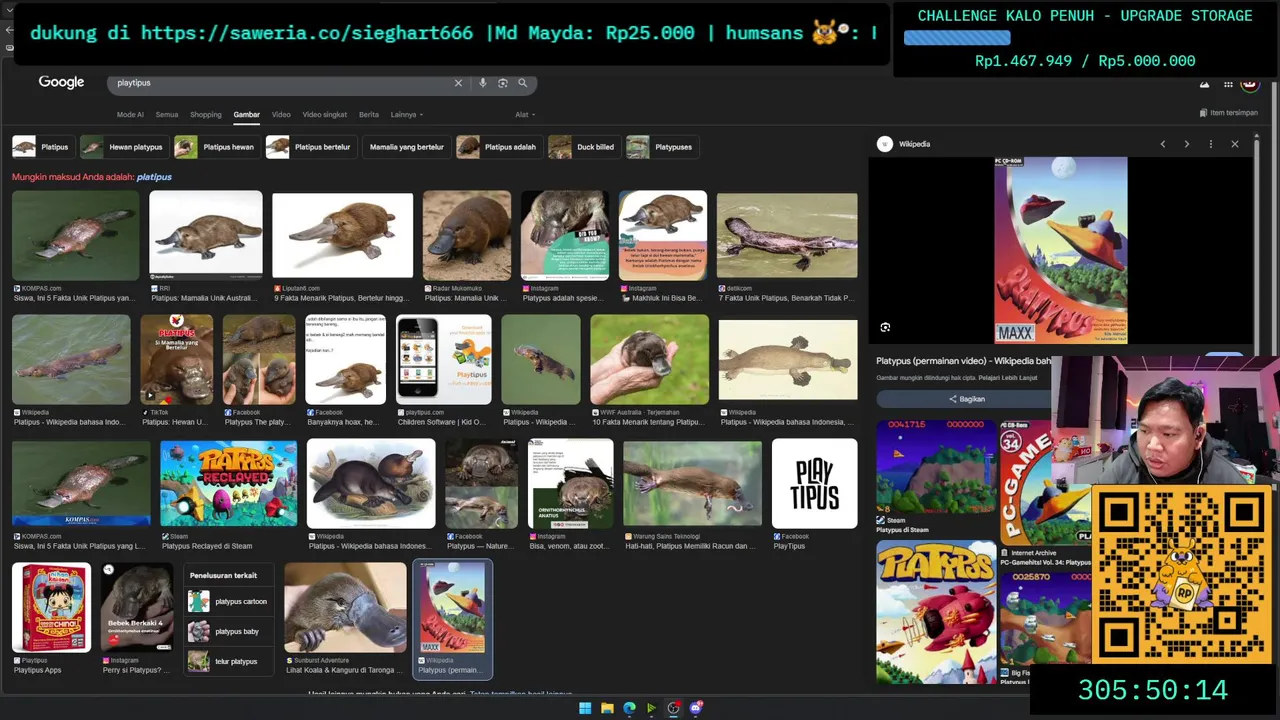
Task: Click Pelajari Lebih Lanjut link
Action: pos(1009,378)
